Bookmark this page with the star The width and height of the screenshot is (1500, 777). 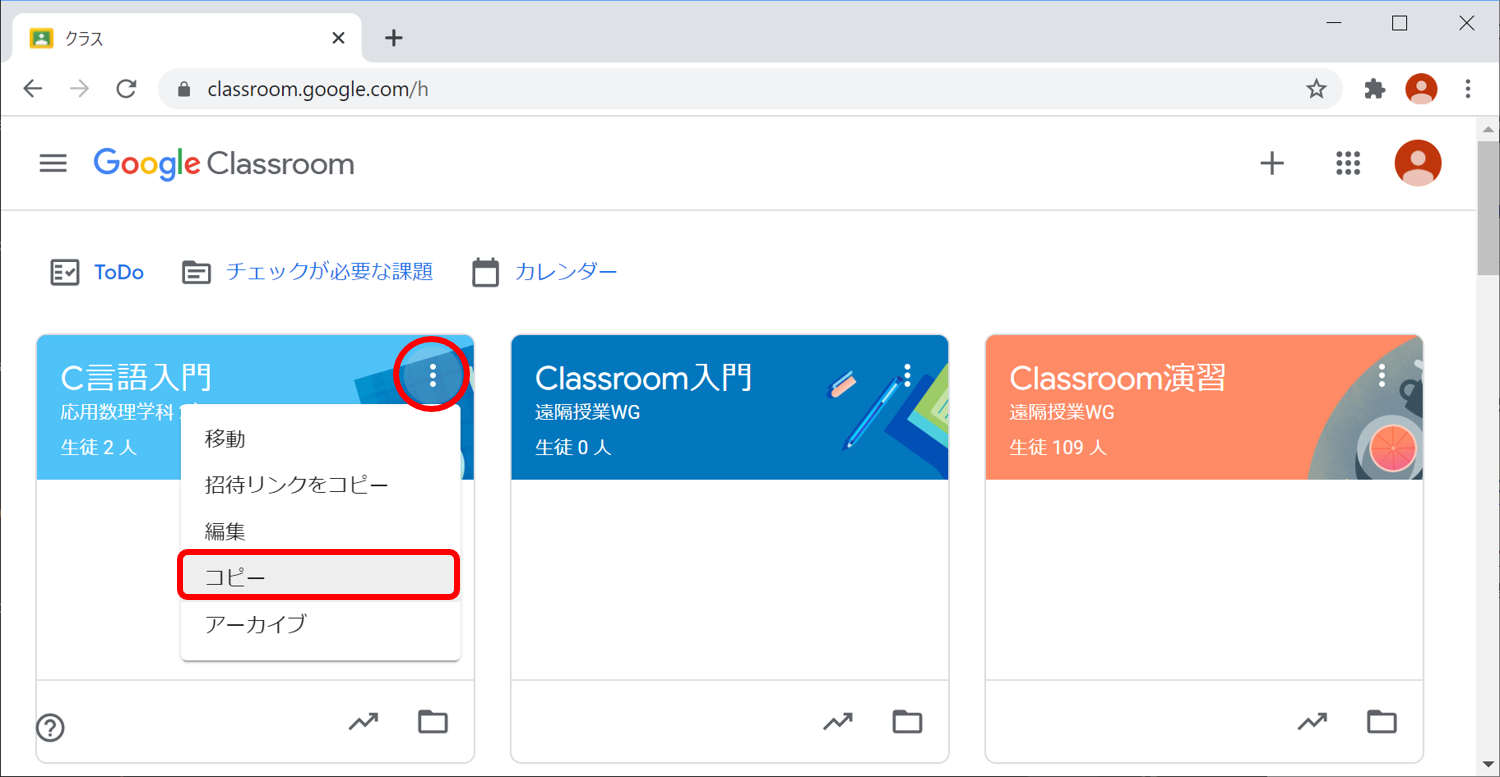pyautogui.click(x=1316, y=89)
